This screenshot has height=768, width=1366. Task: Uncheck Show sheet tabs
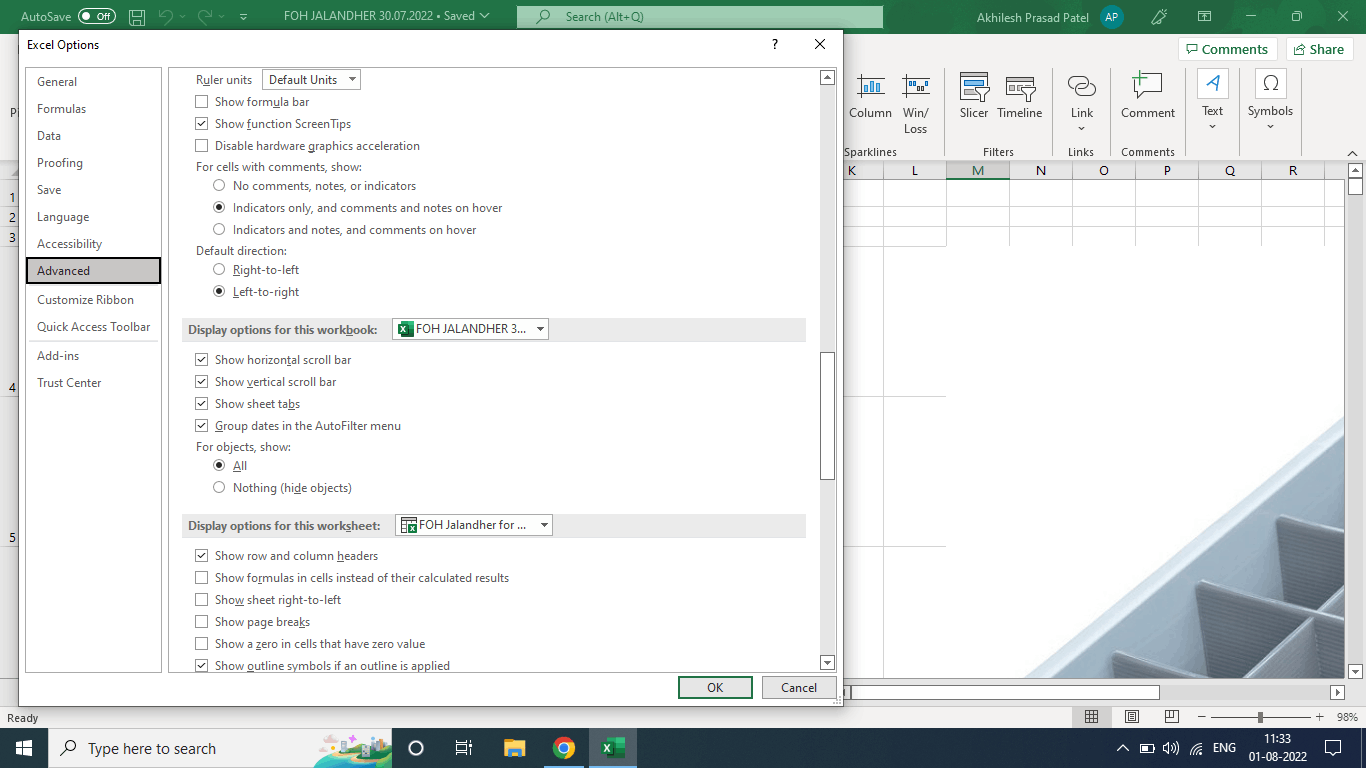202,404
